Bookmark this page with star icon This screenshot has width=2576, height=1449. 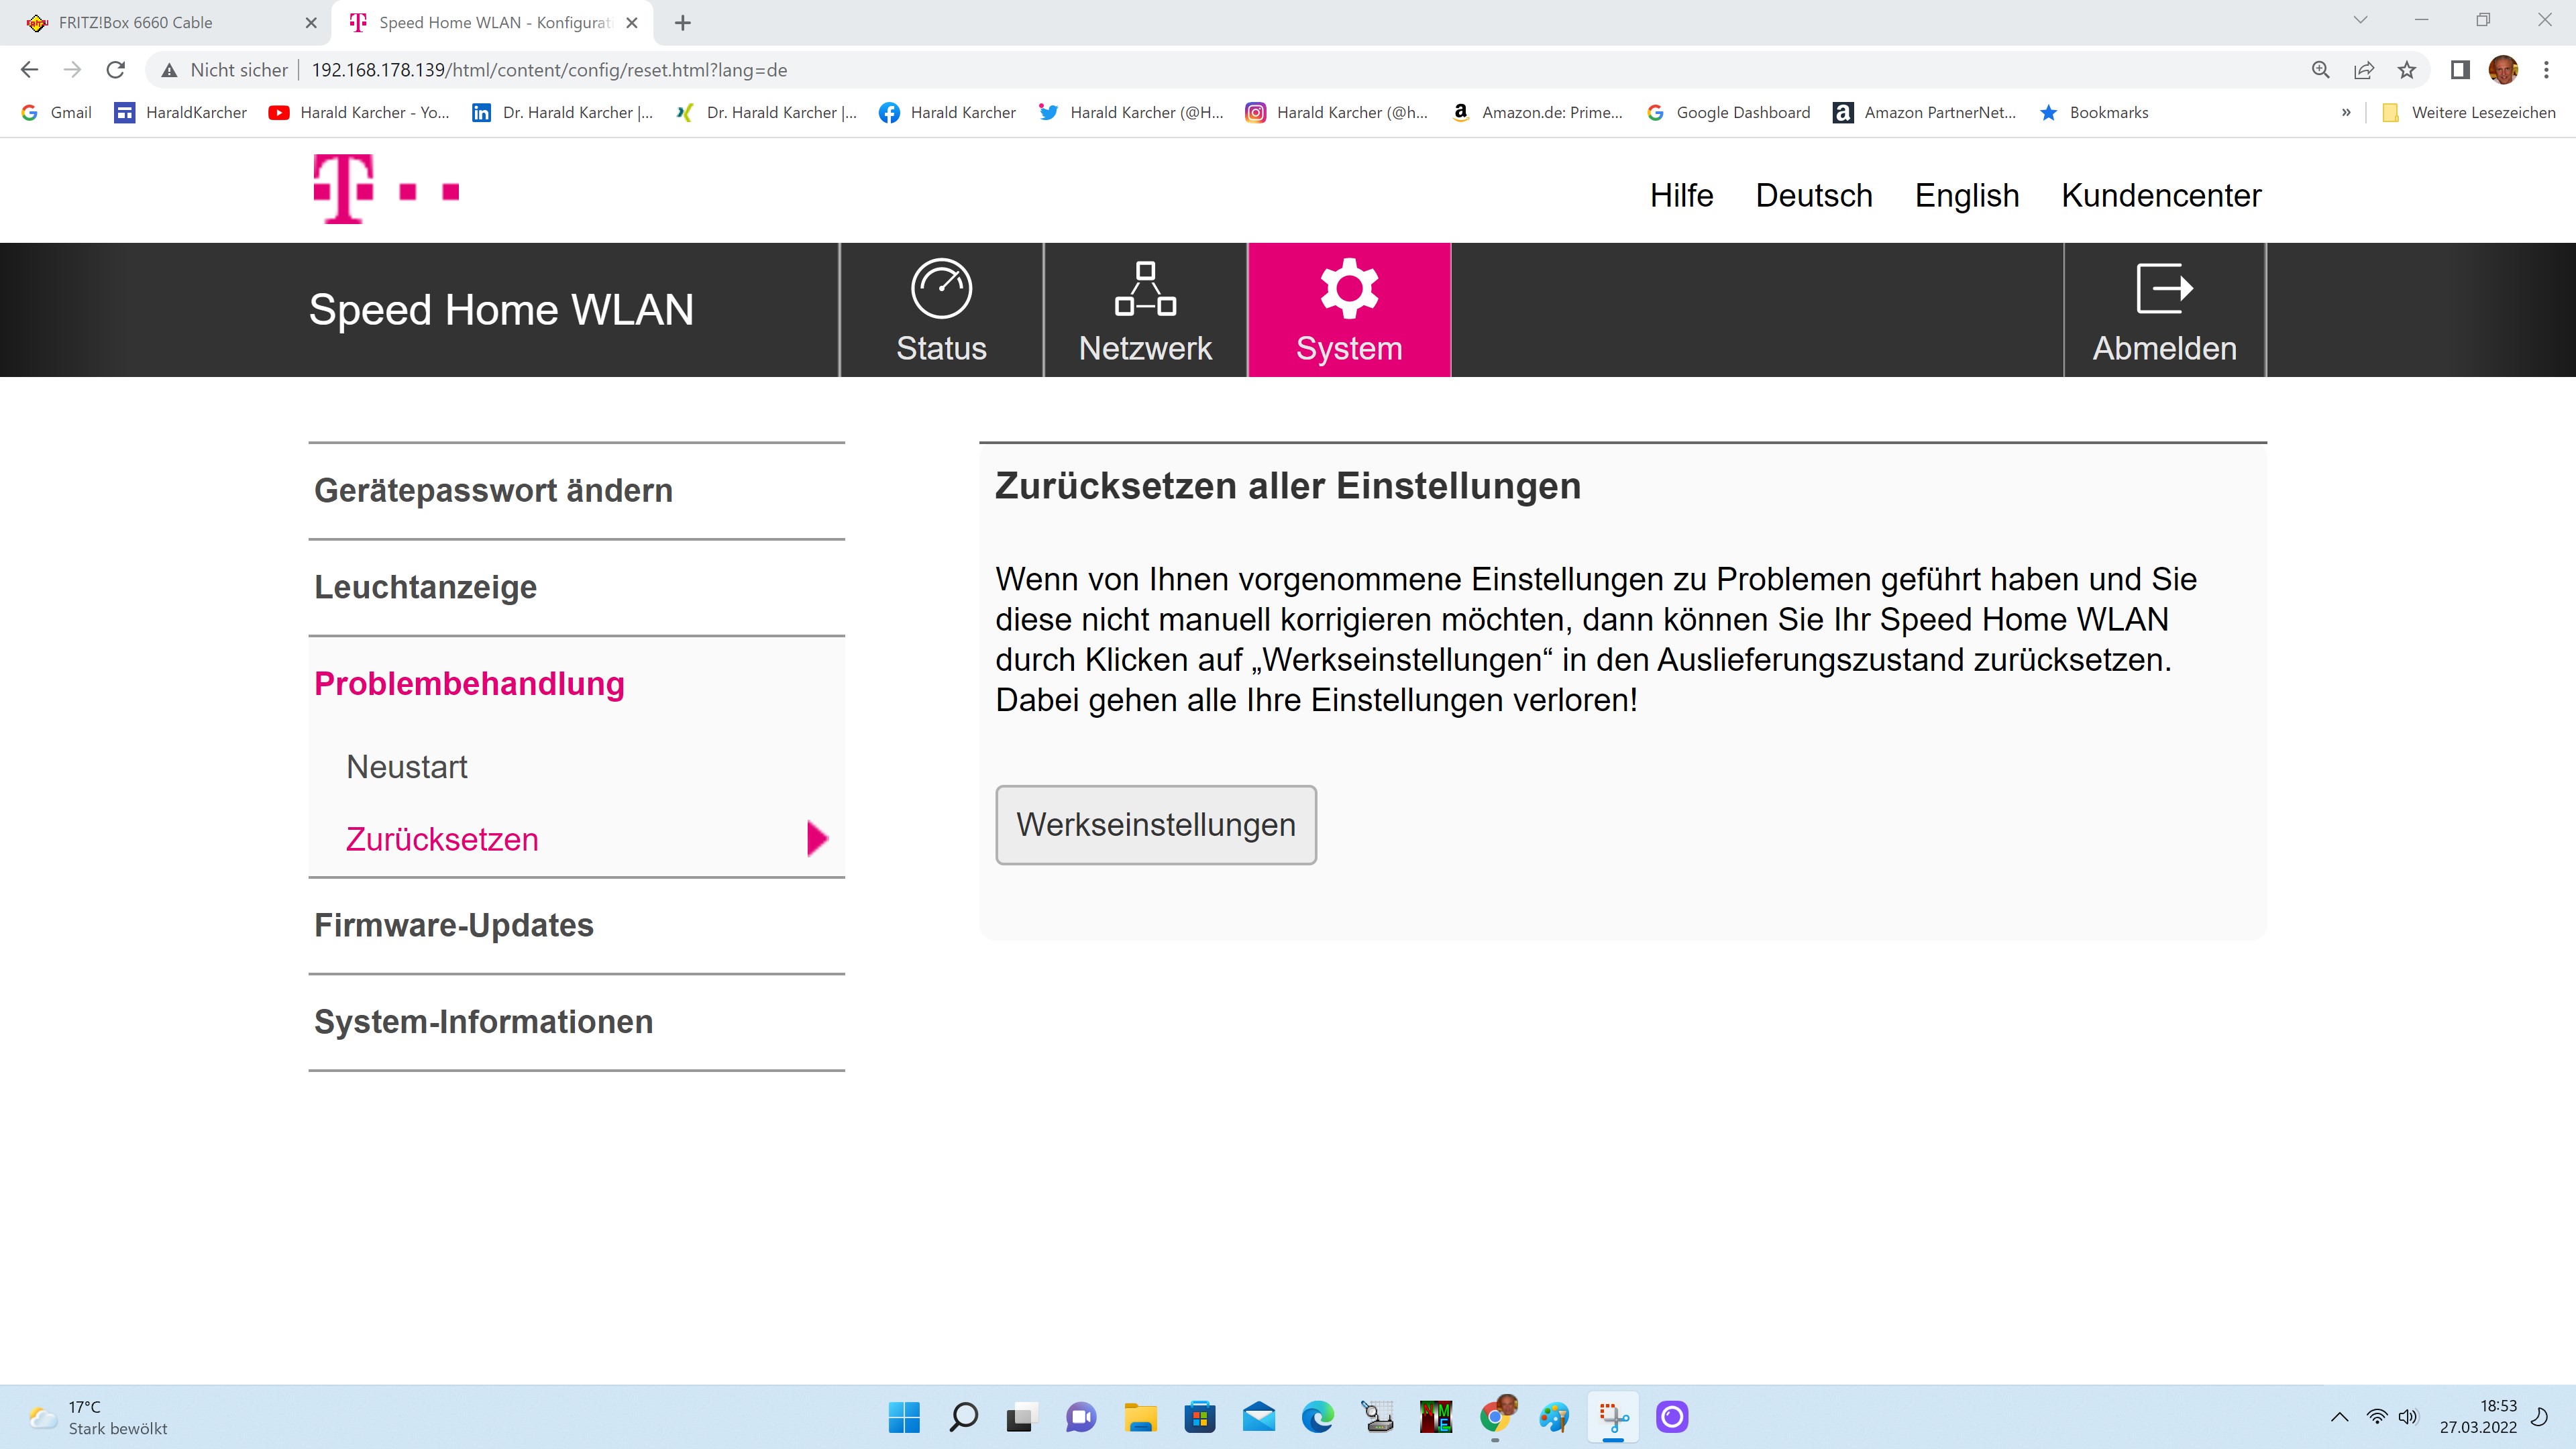(2407, 70)
